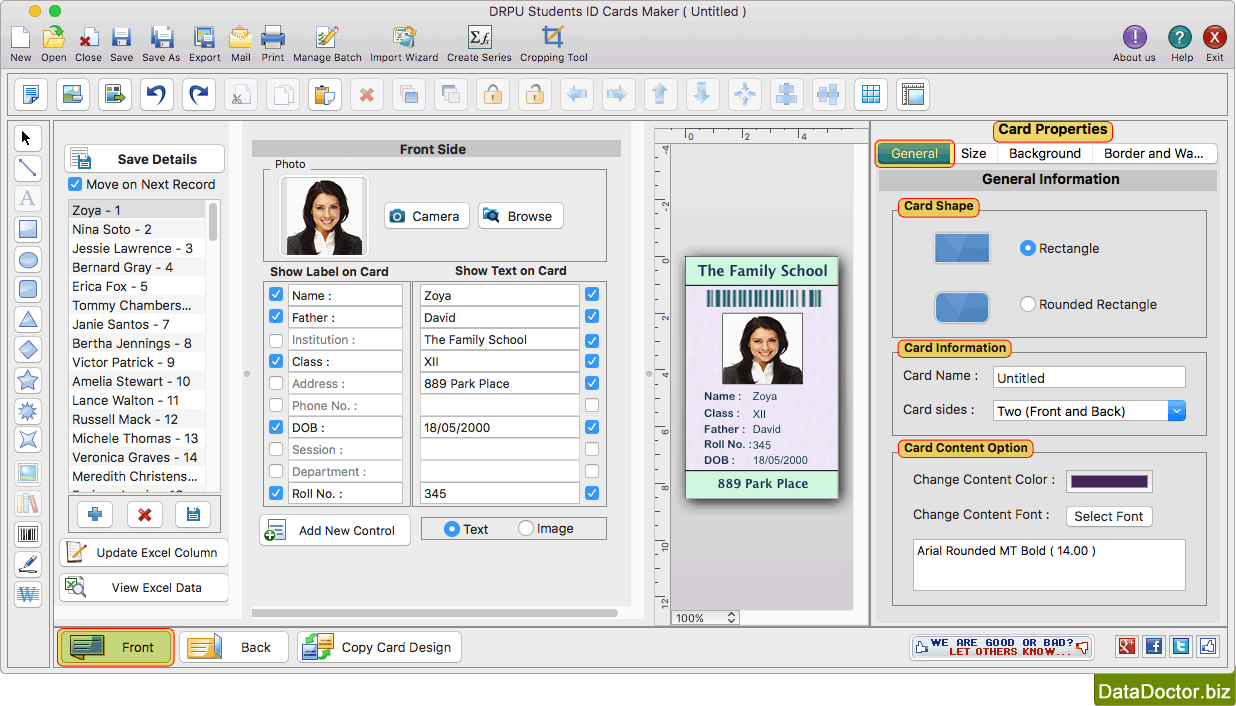Screen dimensions: 1236x706
Task: Switch to the Front side view
Action: (x=116, y=647)
